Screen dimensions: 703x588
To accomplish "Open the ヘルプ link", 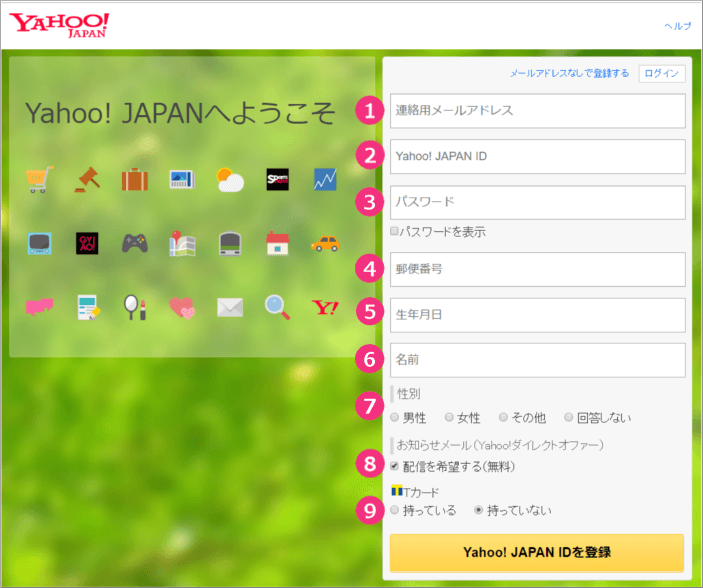I will click(677, 26).
